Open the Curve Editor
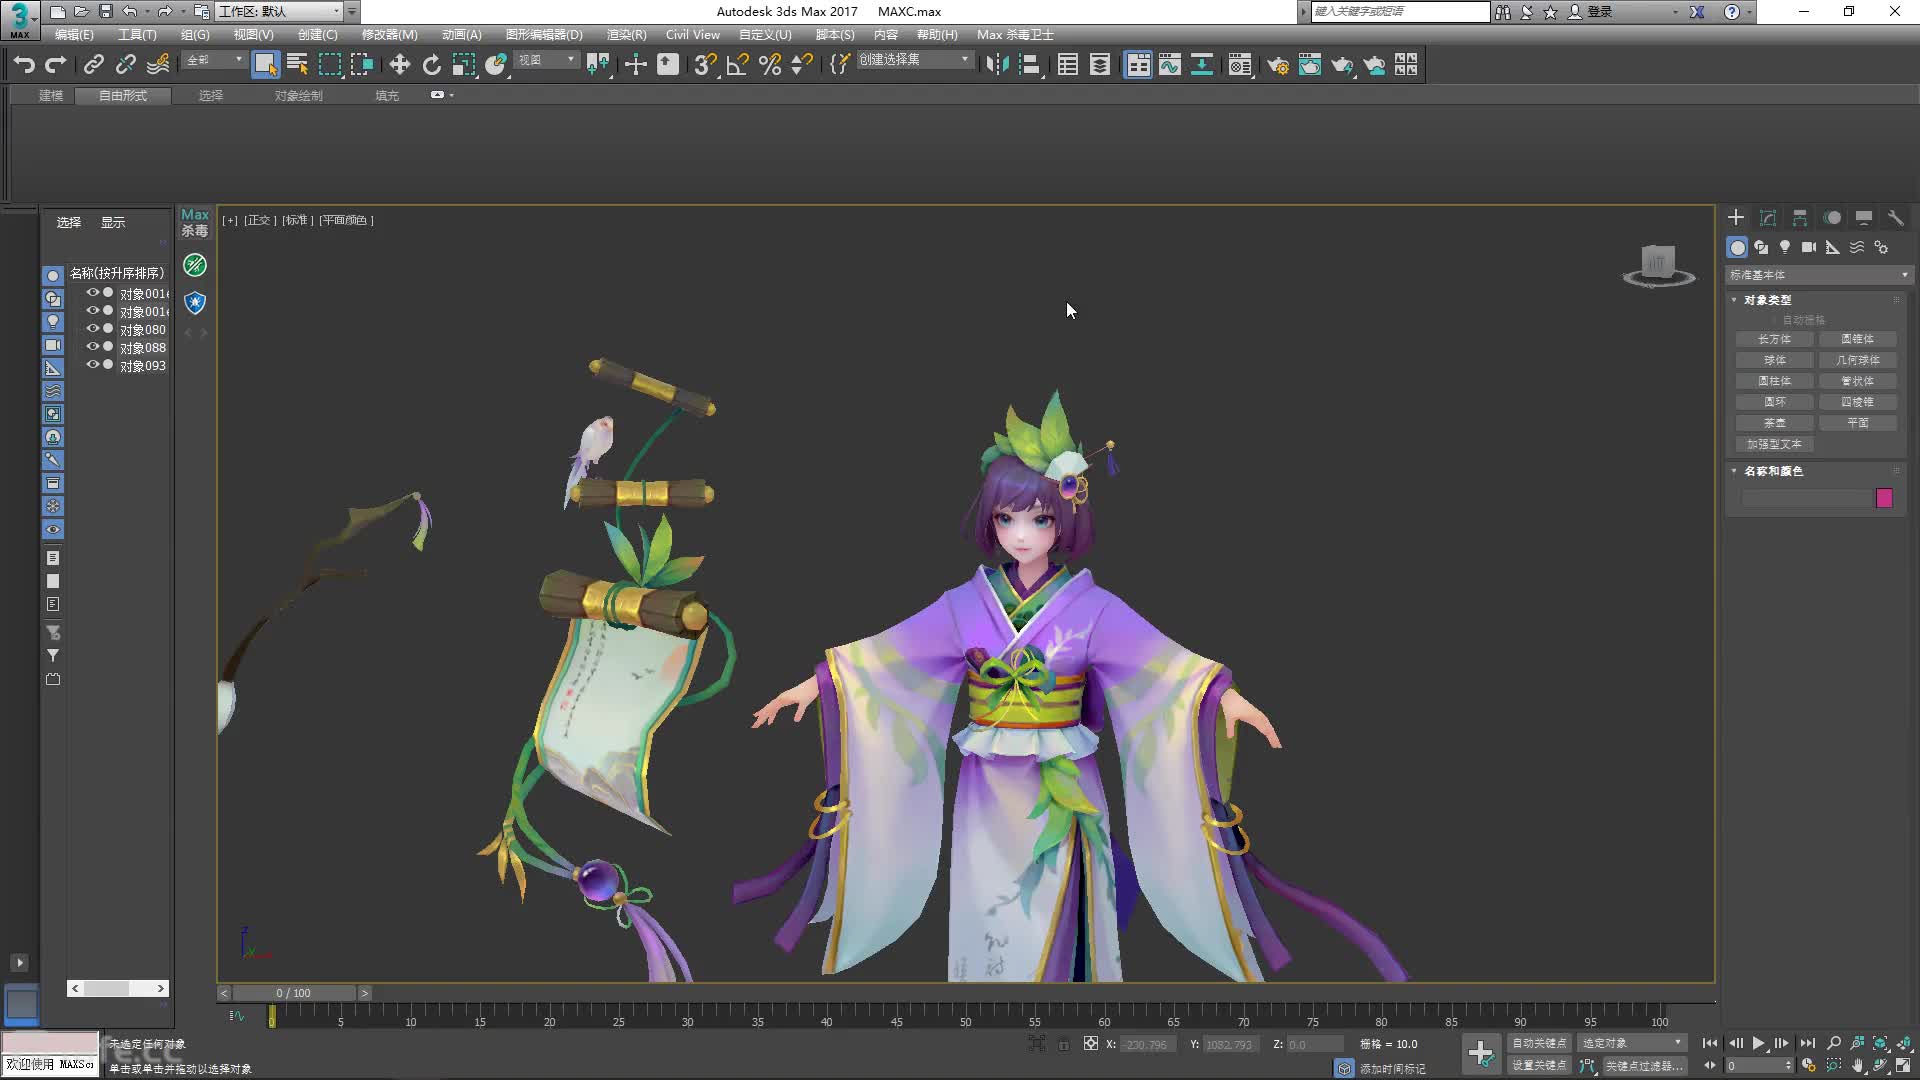1920x1080 pixels. [x=1170, y=65]
